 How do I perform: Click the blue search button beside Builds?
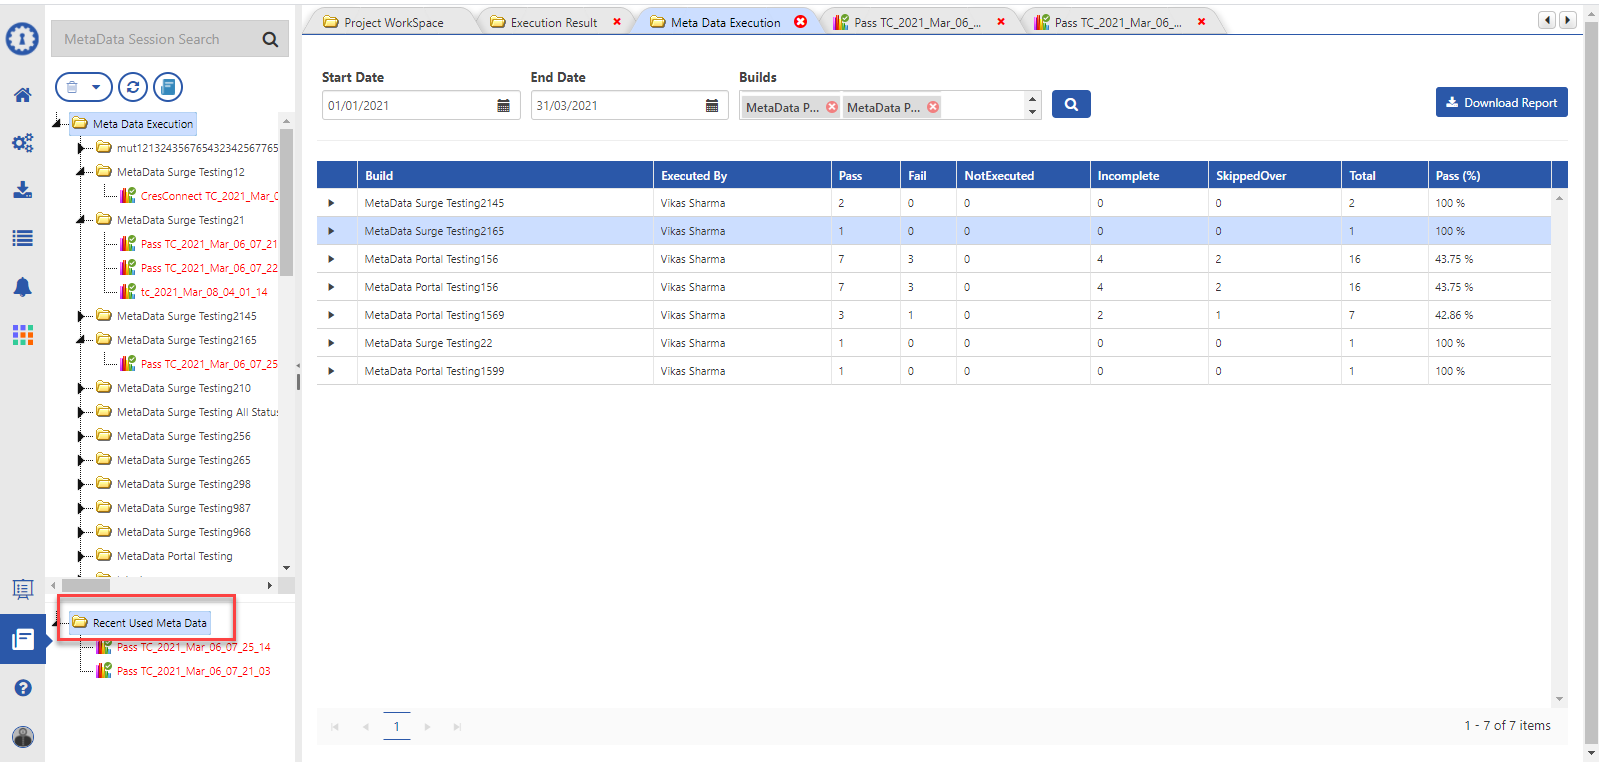(1070, 104)
